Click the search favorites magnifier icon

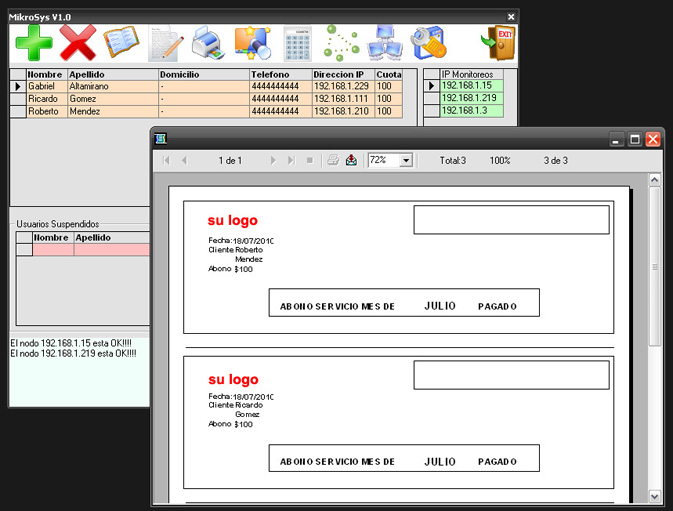253,43
